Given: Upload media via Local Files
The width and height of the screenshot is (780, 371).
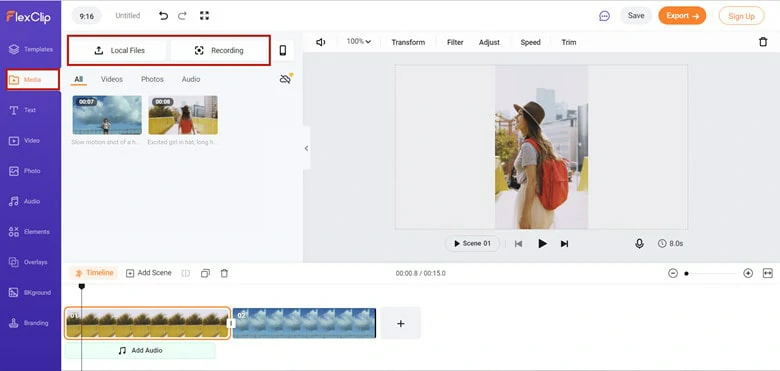Looking at the screenshot, I should [118, 50].
